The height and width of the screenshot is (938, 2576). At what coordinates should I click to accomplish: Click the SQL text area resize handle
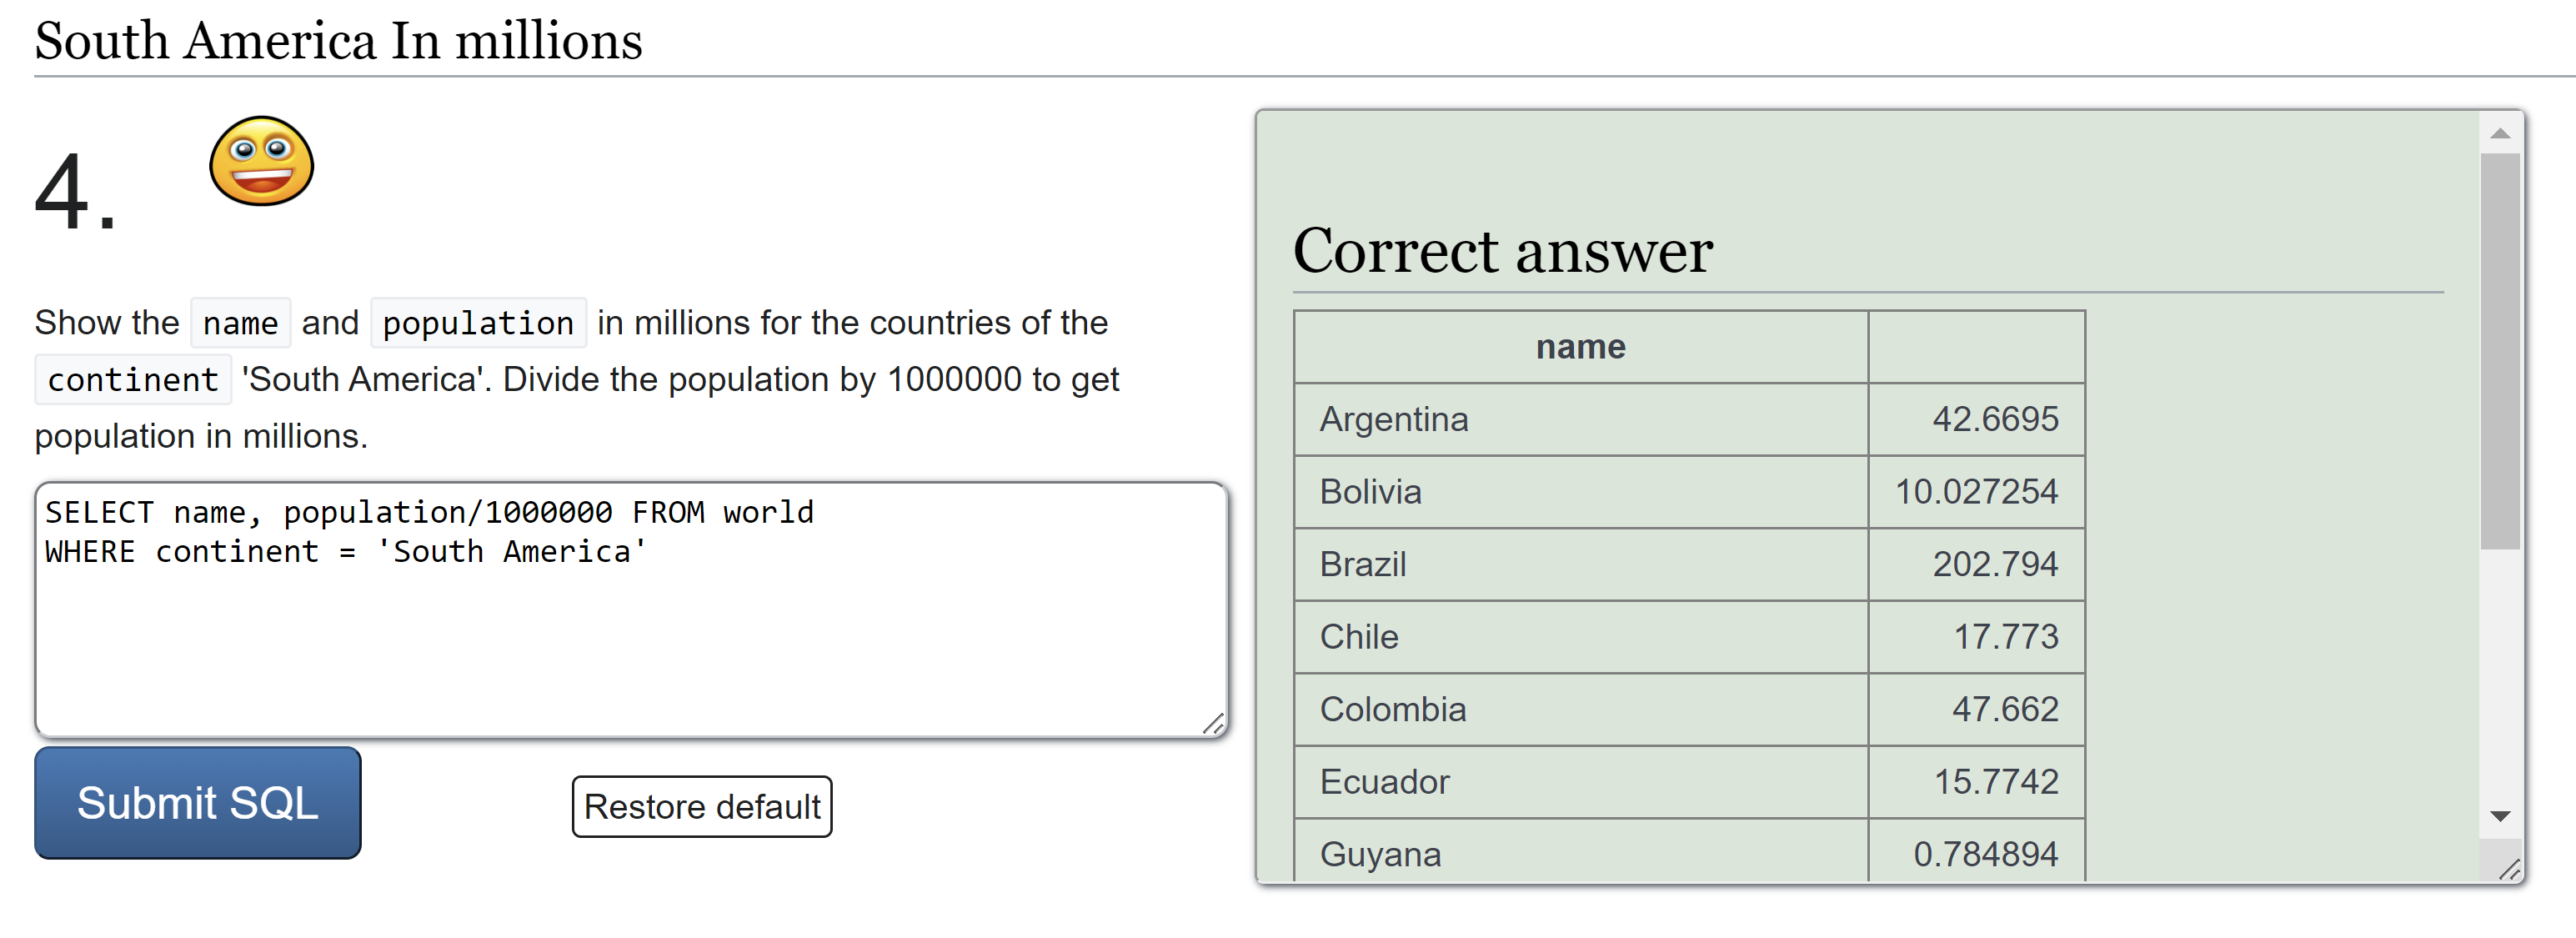point(1213,724)
